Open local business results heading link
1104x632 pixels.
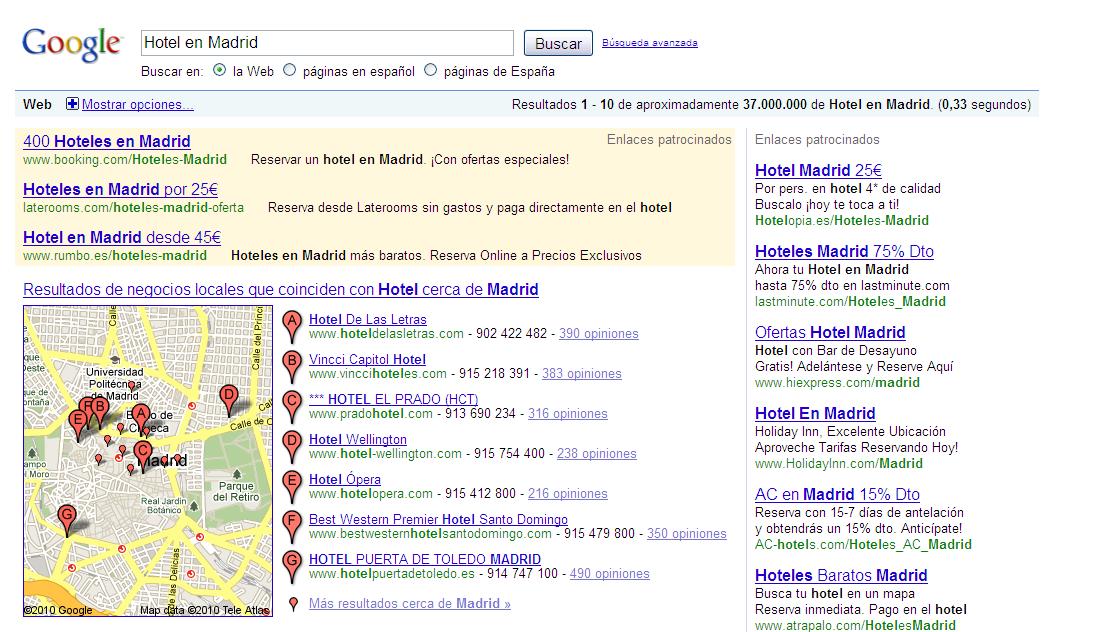tap(280, 289)
